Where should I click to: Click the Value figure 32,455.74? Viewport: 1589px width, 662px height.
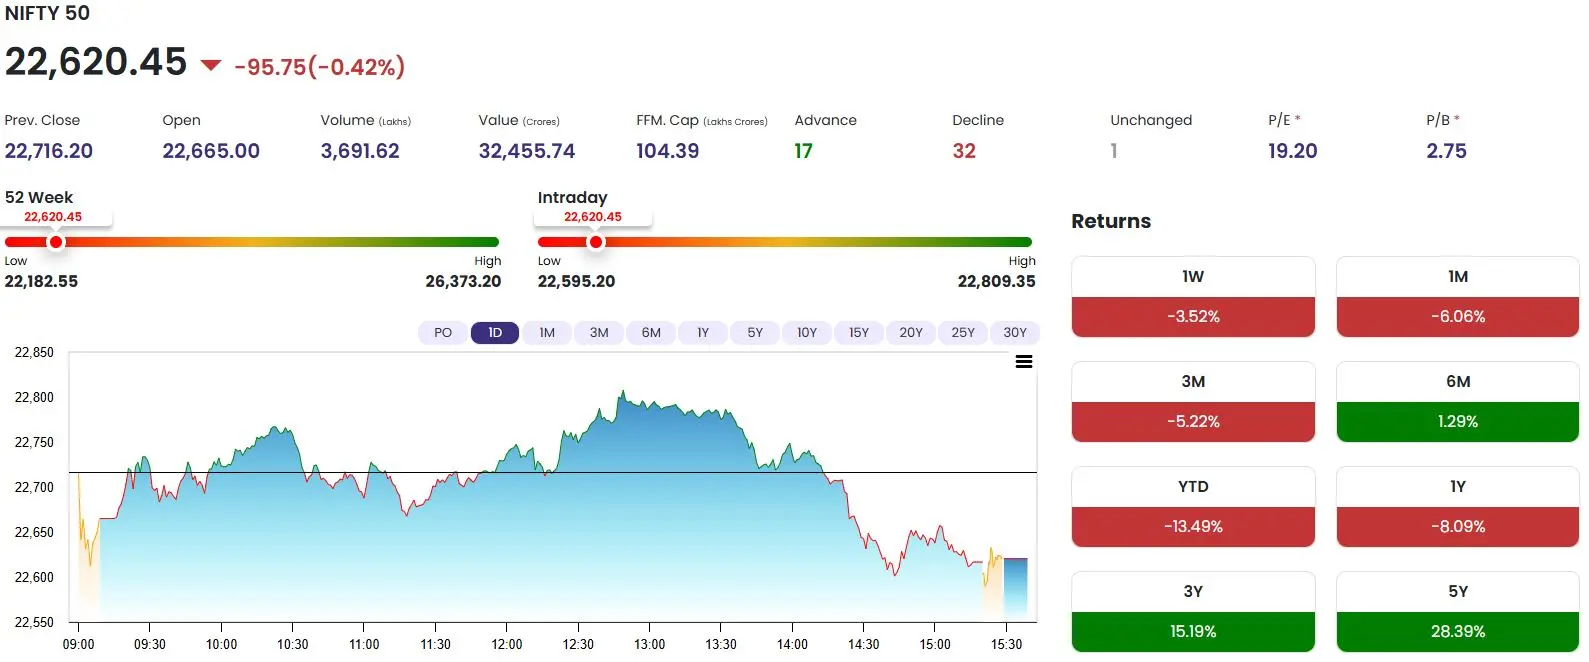pyautogui.click(x=527, y=151)
